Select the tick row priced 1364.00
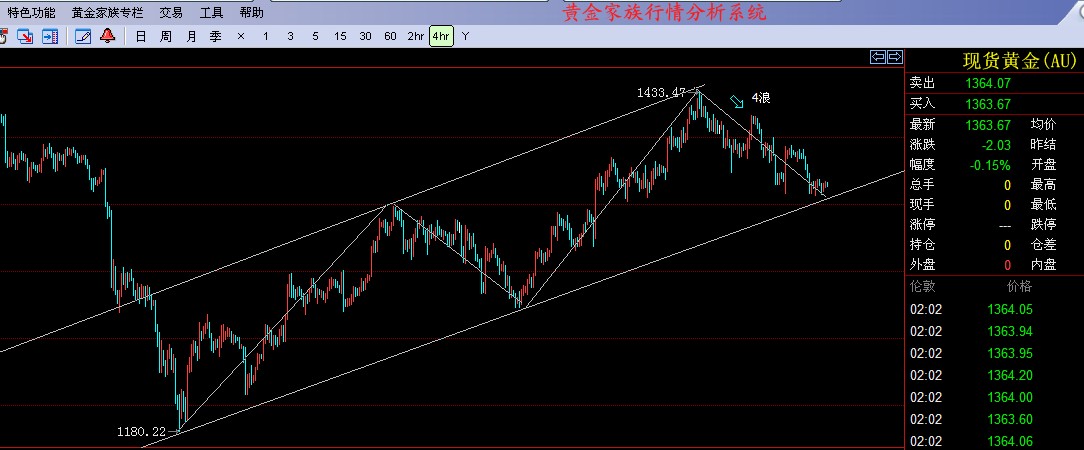 (x=994, y=397)
